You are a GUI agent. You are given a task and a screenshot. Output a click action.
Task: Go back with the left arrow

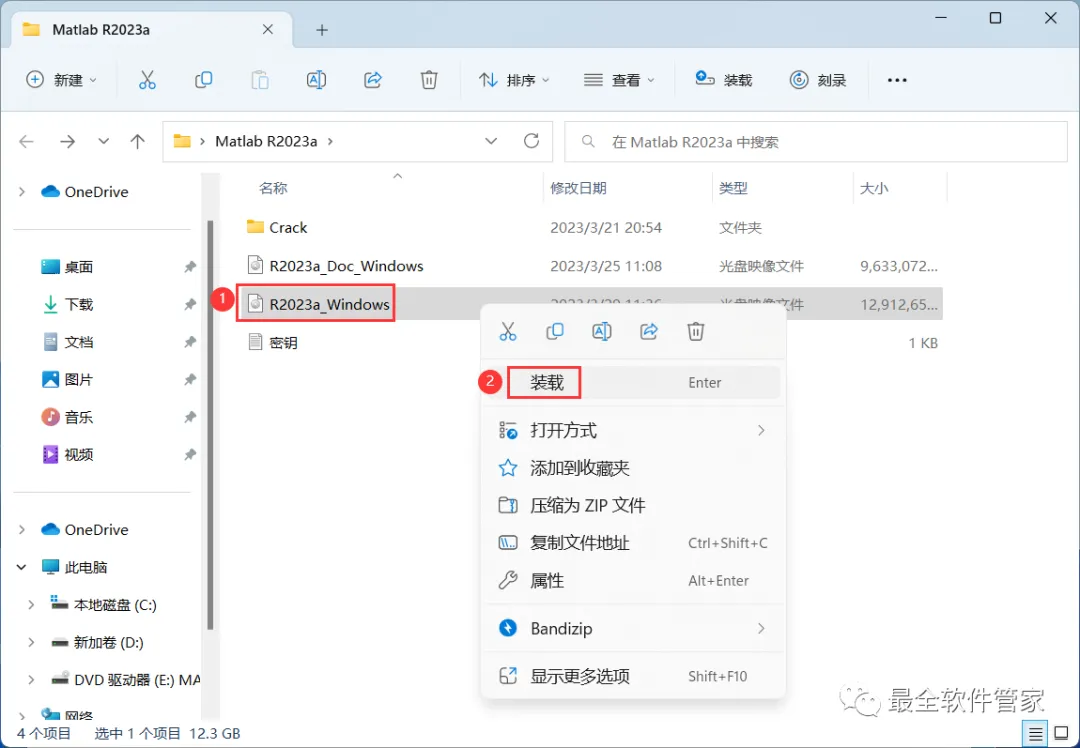pyautogui.click(x=26, y=142)
